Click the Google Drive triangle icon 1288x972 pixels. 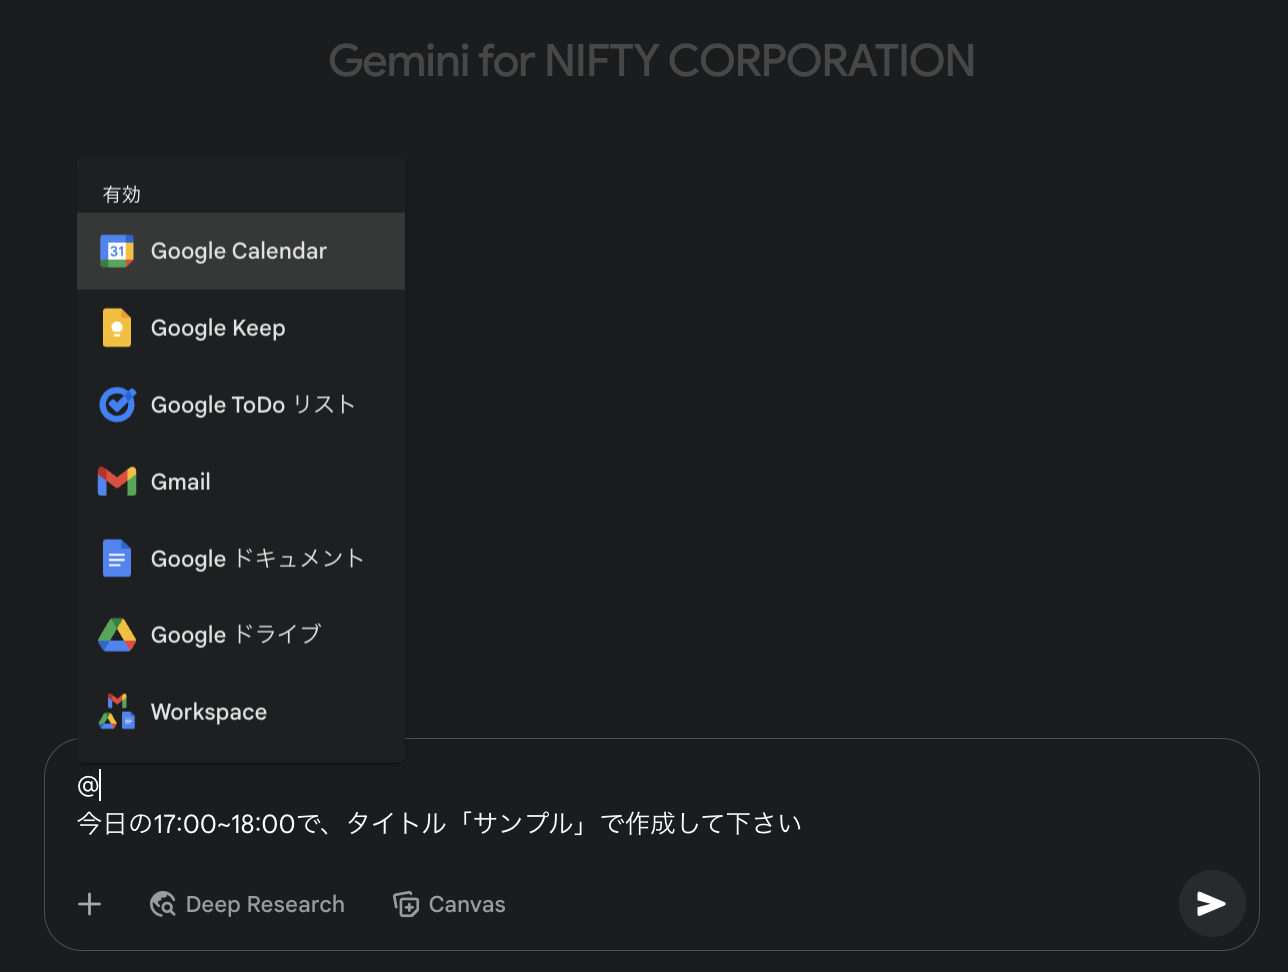(x=117, y=635)
